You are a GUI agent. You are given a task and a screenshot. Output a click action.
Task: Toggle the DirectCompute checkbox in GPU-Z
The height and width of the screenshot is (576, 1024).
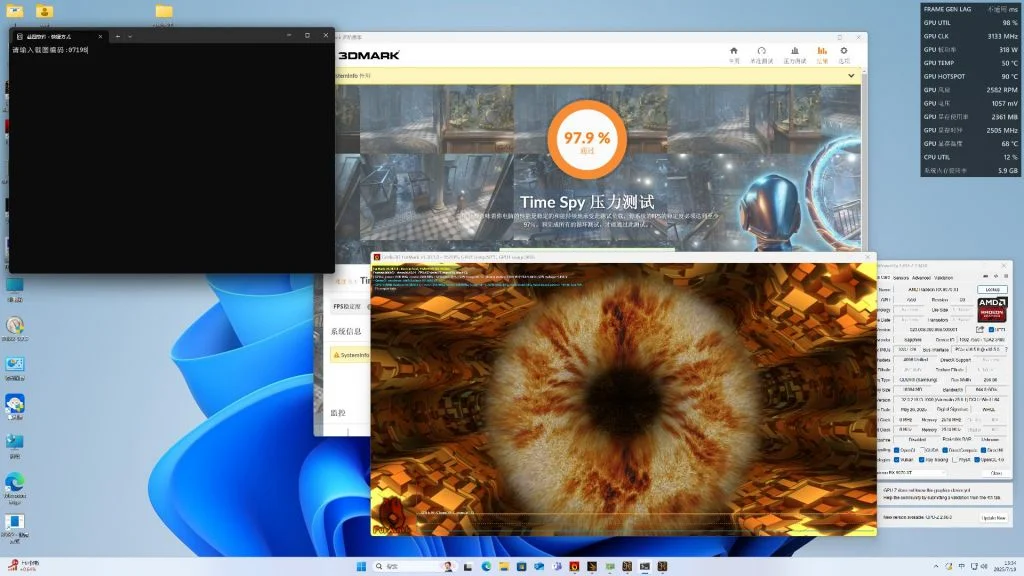(x=945, y=450)
